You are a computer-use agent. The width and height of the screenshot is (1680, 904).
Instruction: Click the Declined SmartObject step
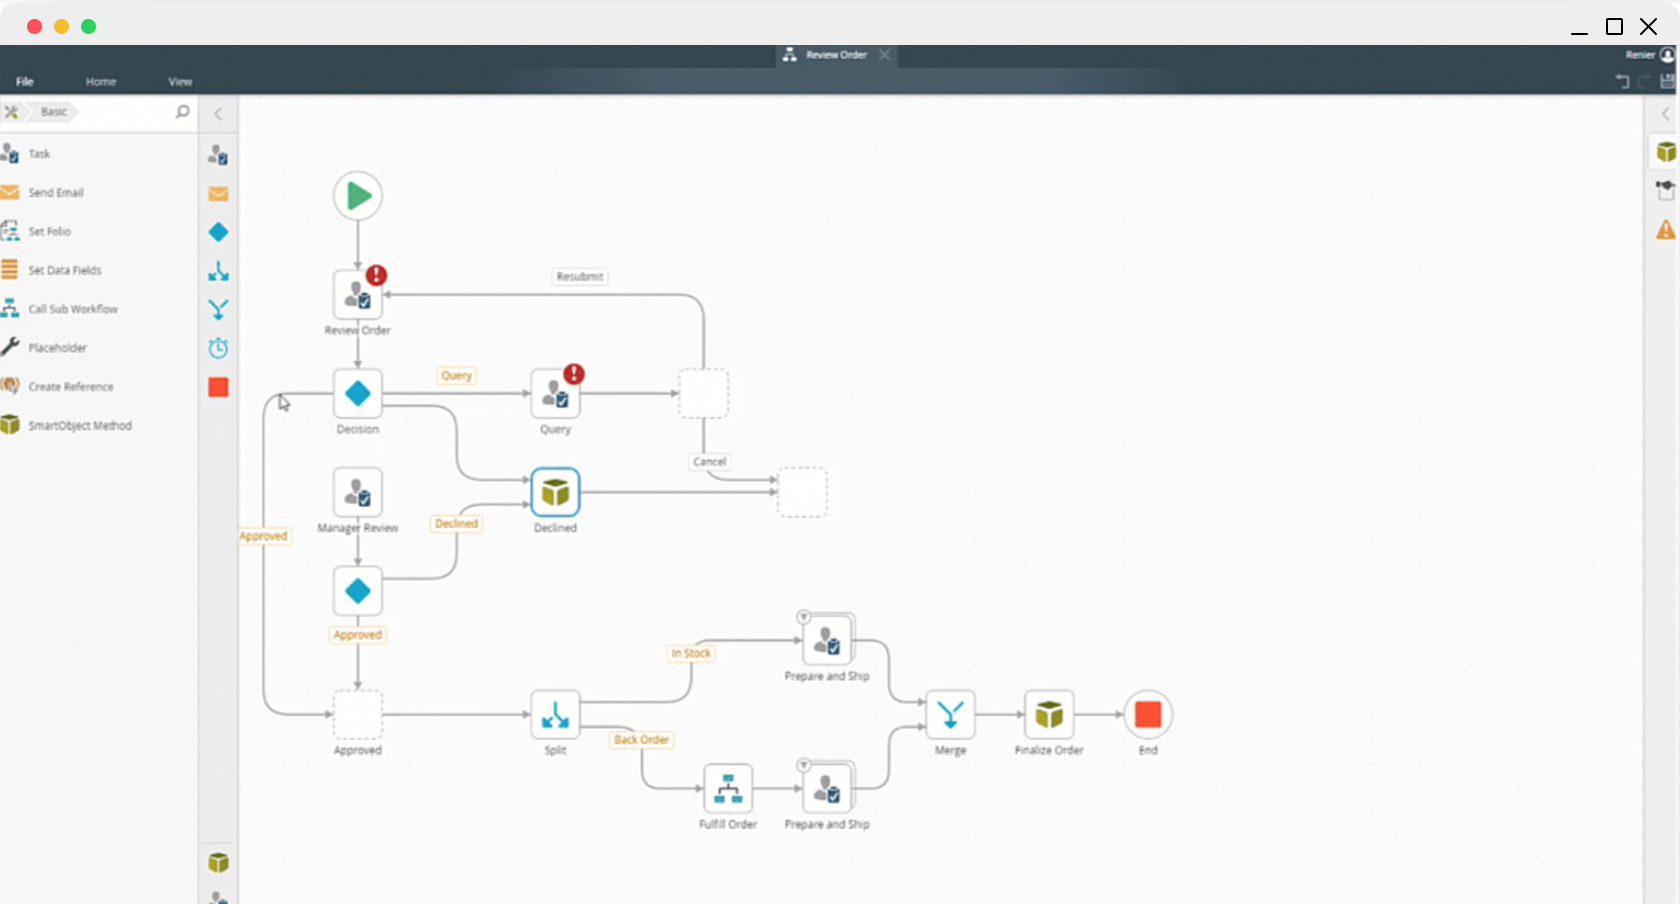tap(555, 492)
